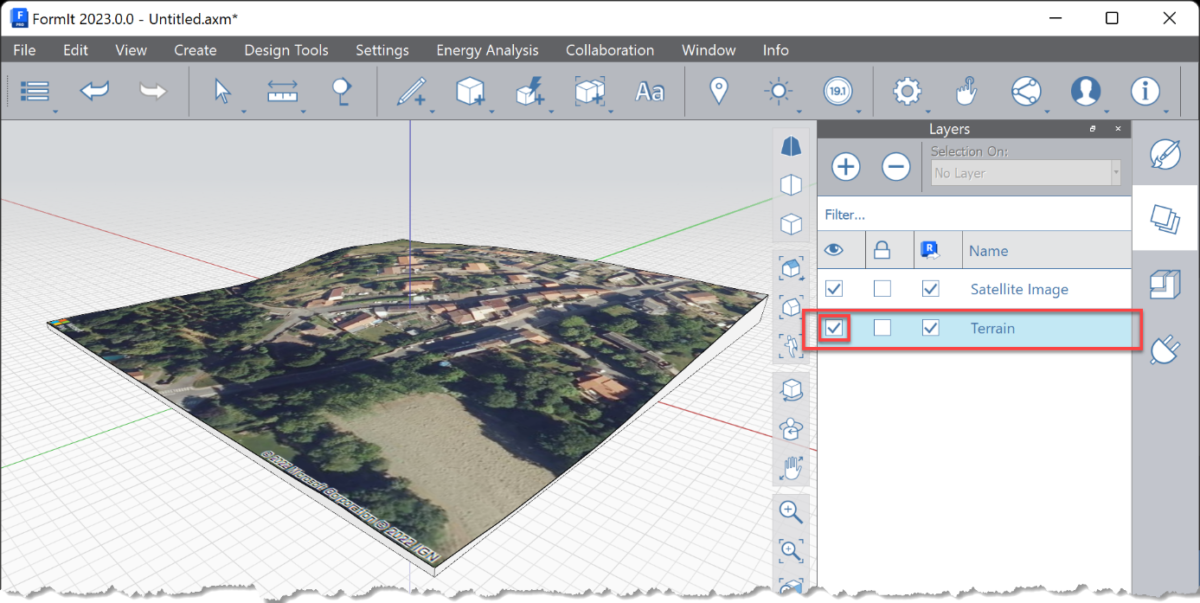Open the Sun and shadows tool

(777, 91)
